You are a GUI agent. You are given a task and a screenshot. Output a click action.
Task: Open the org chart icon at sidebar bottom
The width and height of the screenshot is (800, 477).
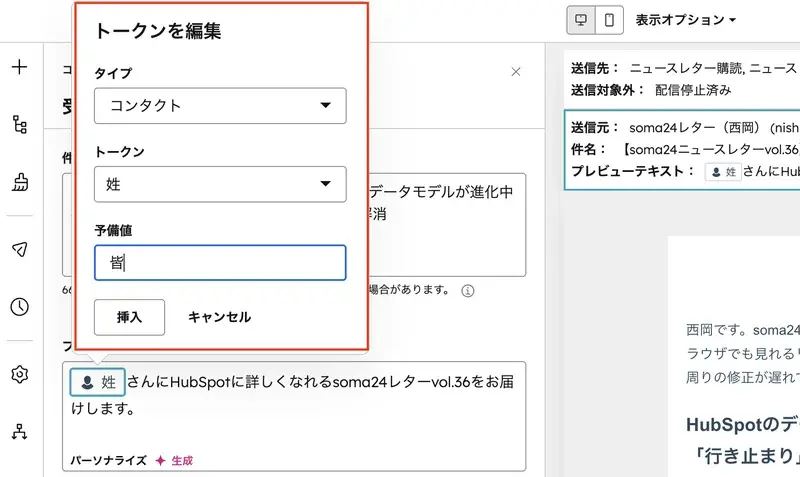point(19,432)
